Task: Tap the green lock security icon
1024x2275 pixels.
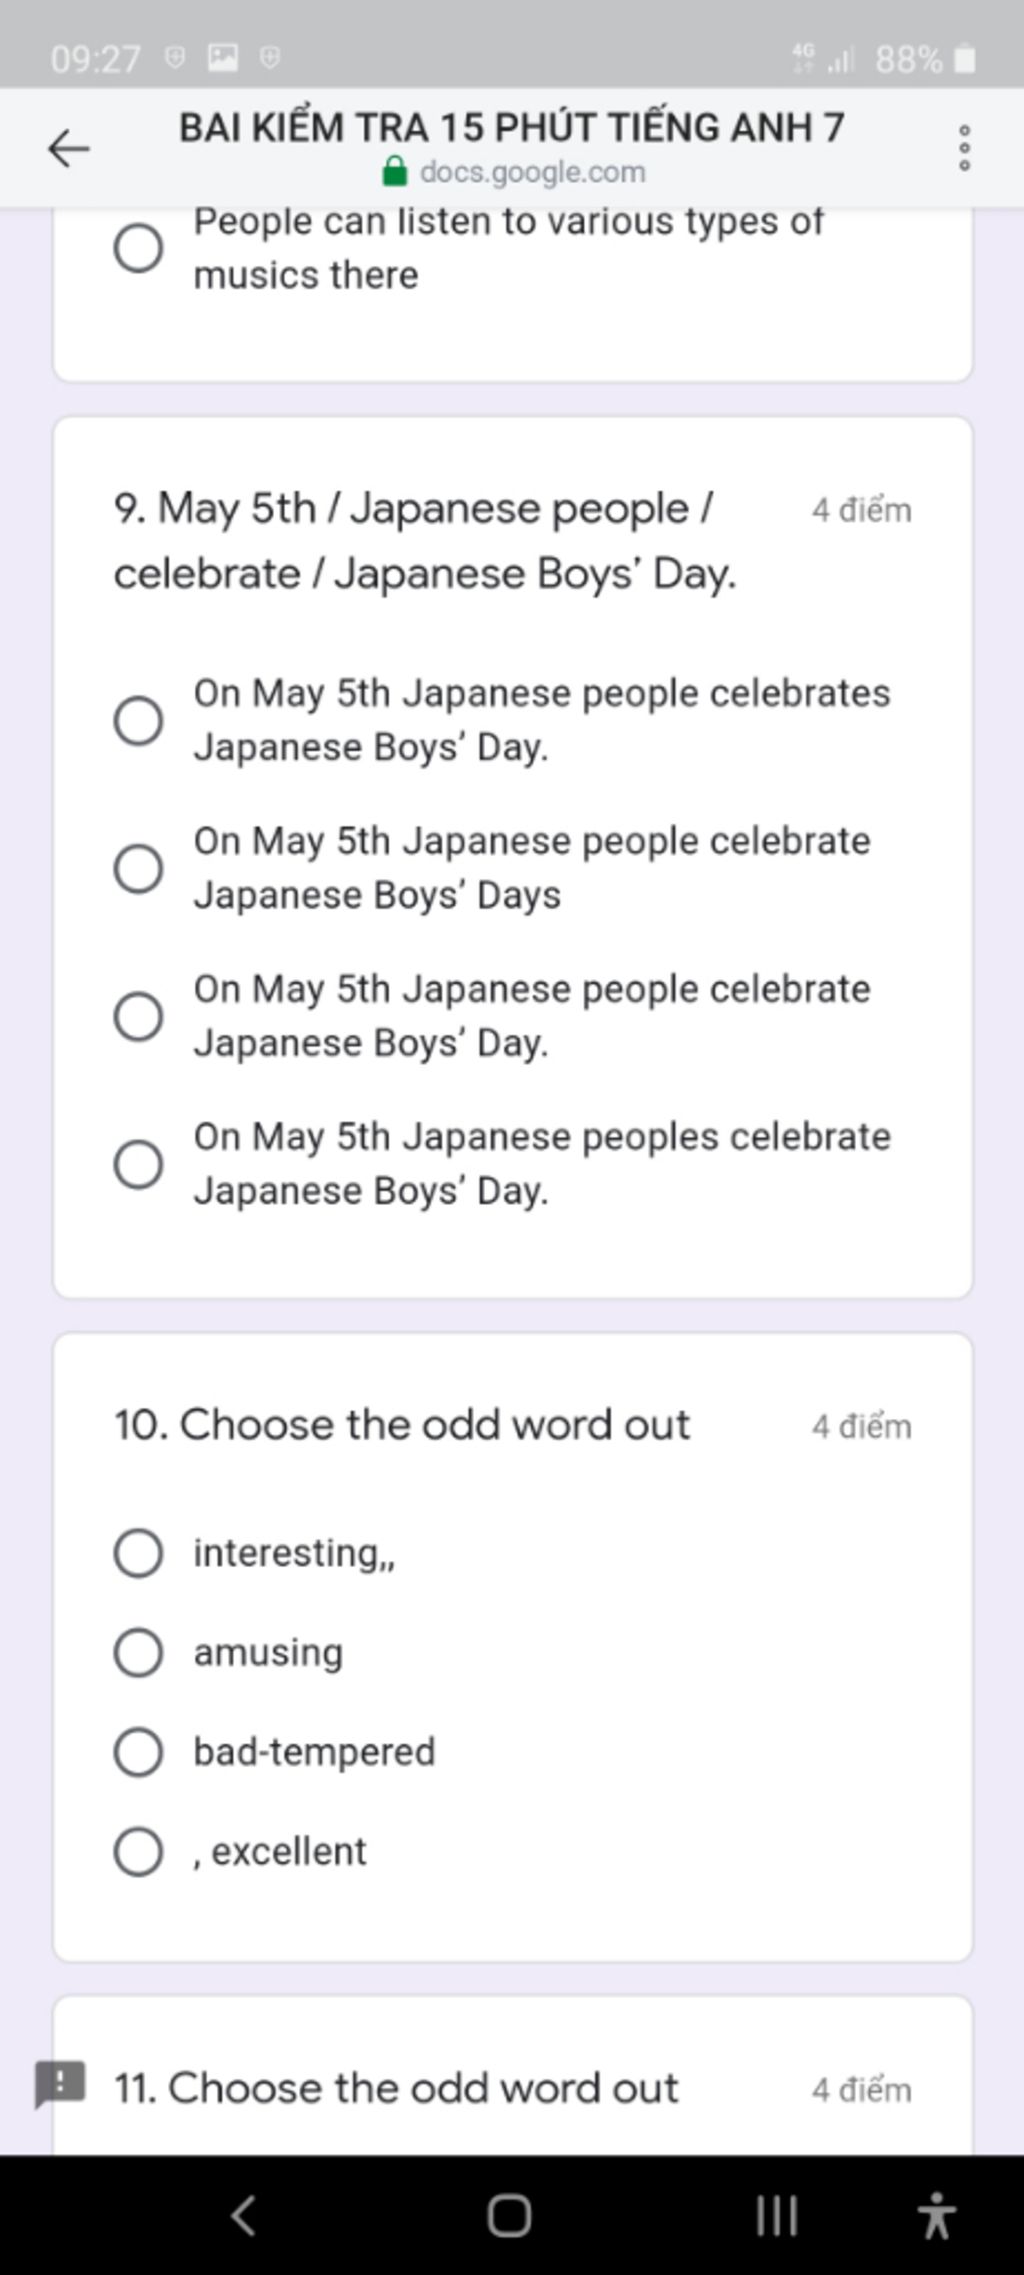Action: tap(395, 172)
